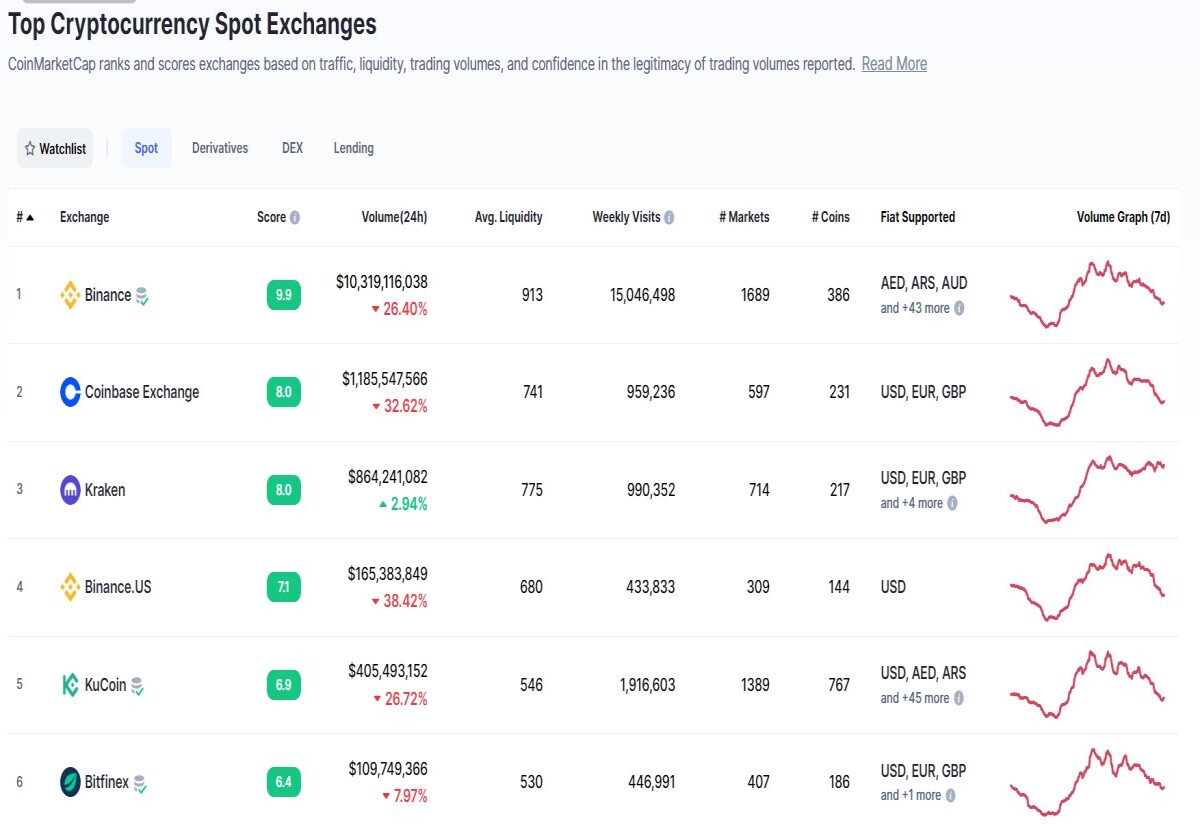
Task: Click the Bitfinex logo icon
Action: [70, 782]
